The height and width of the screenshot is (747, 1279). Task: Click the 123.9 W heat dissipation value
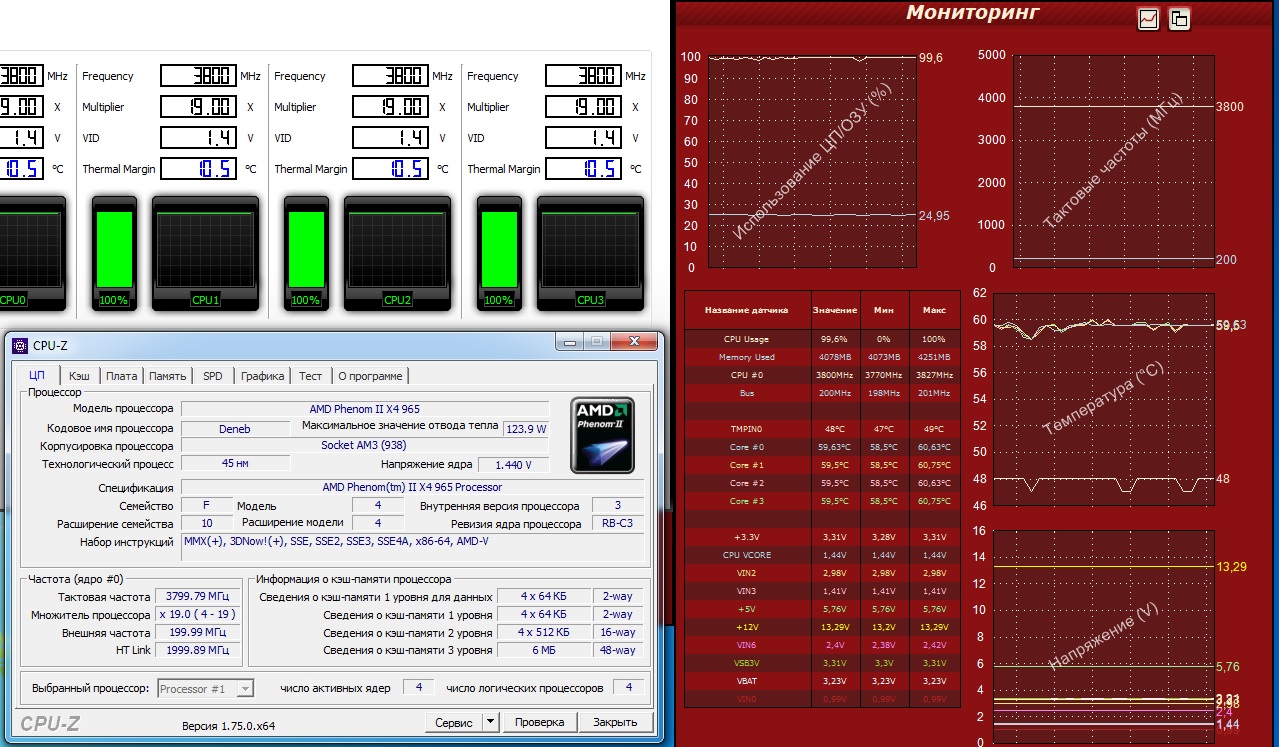(526, 429)
